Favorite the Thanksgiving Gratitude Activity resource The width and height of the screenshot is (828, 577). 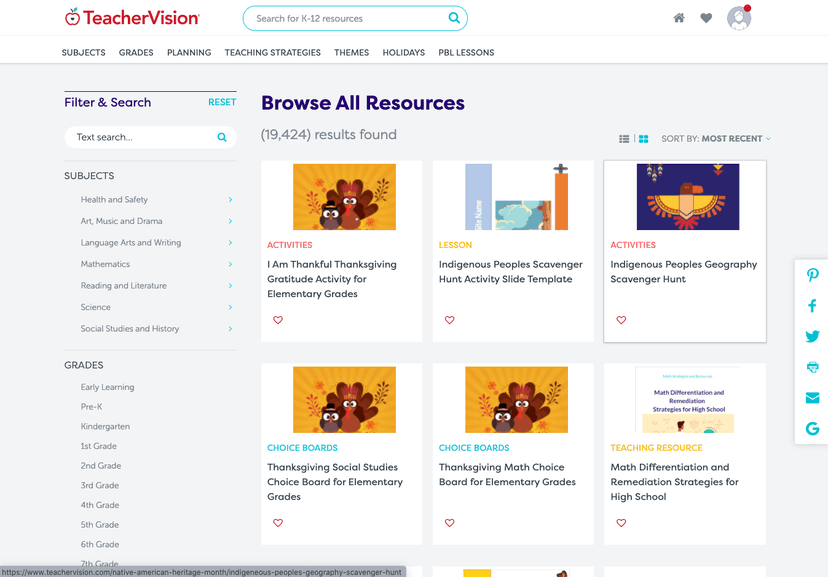coord(277,319)
